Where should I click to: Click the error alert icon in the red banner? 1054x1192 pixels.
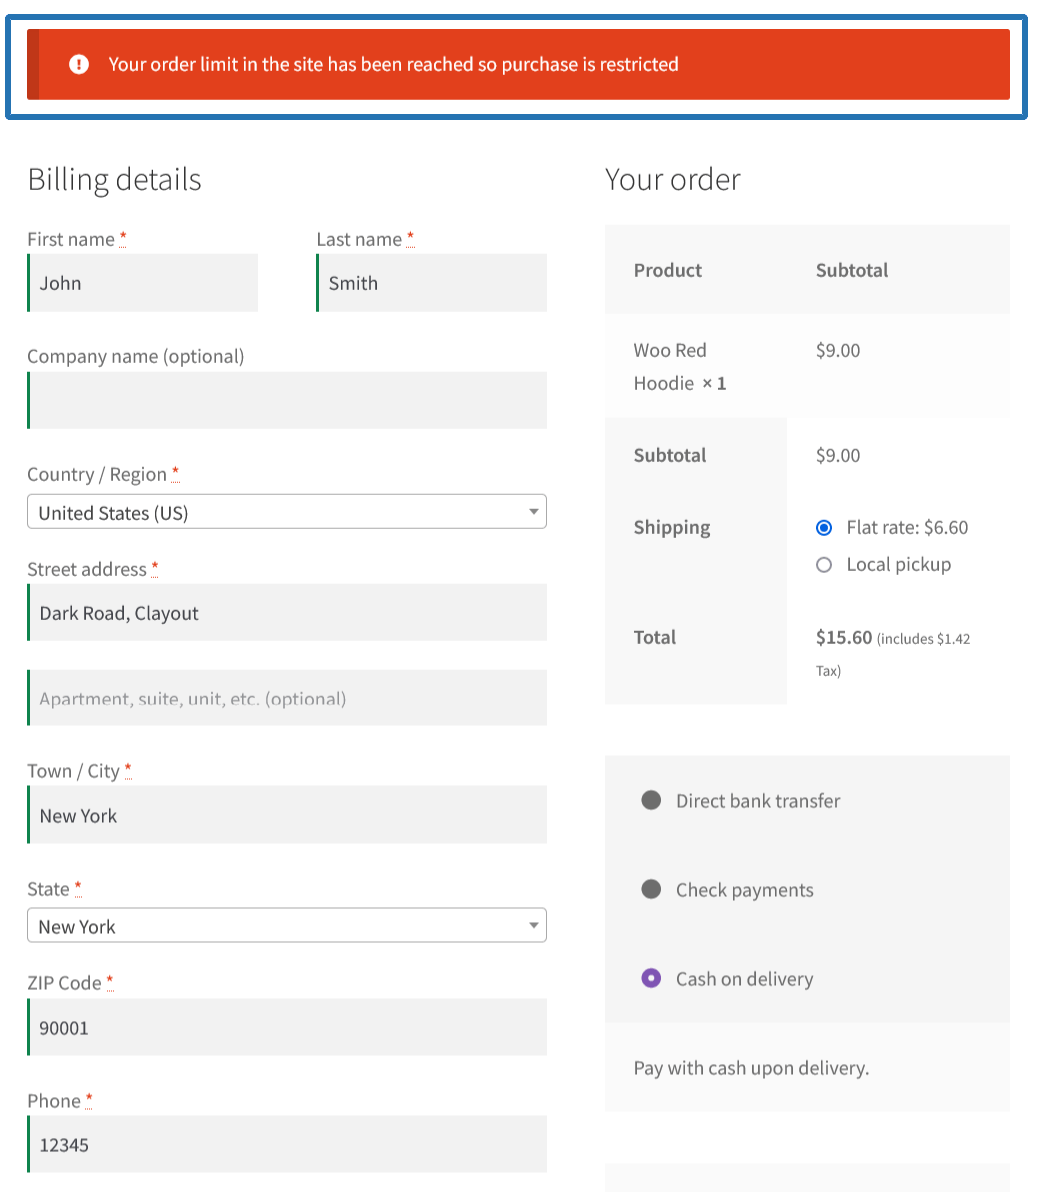[79, 64]
